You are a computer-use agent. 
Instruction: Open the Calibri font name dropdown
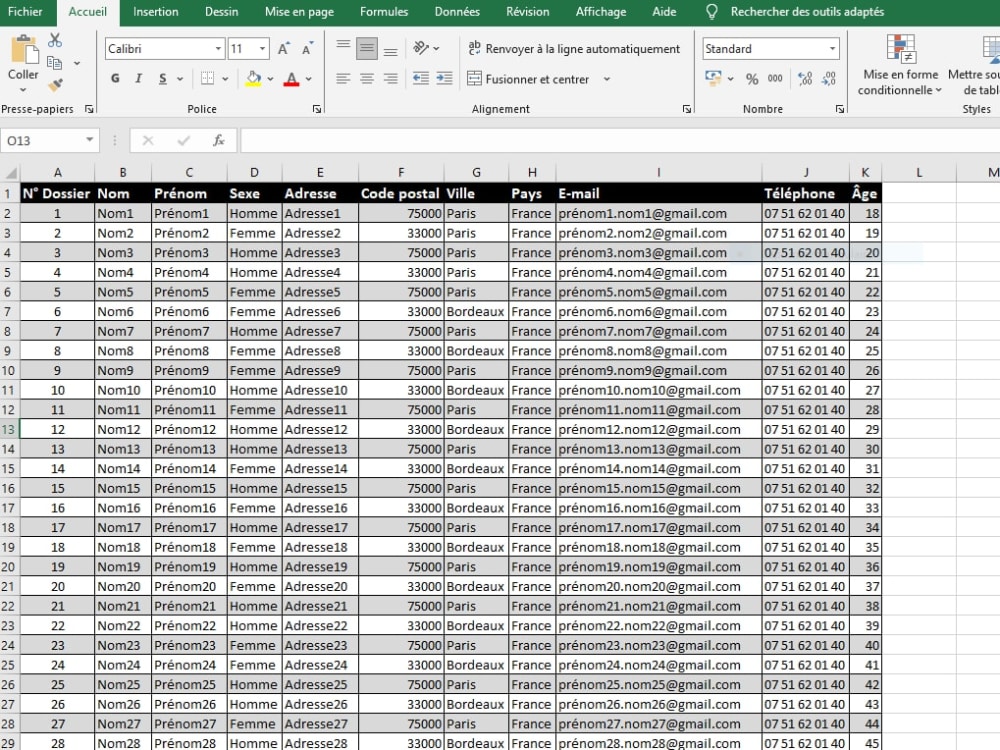(x=218, y=48)
